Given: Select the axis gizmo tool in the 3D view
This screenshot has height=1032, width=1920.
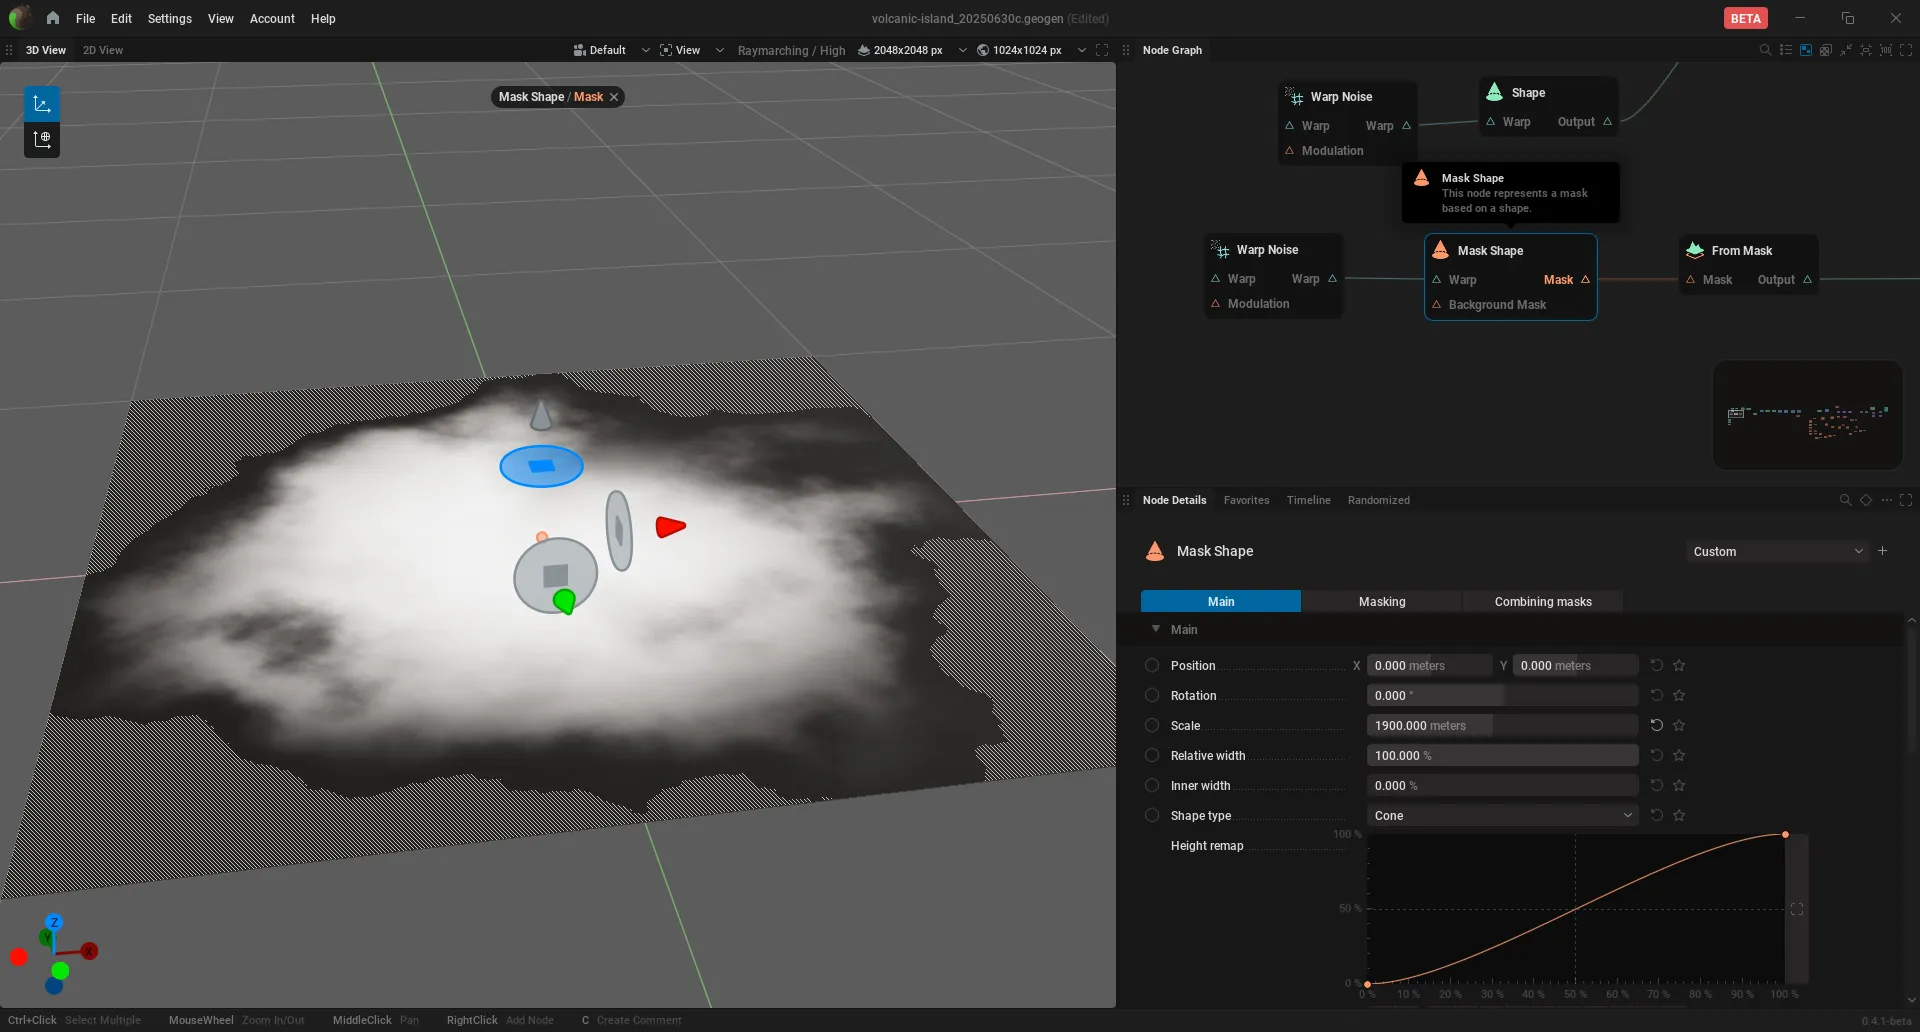Looking at the screenshot, I should [42, 104].
